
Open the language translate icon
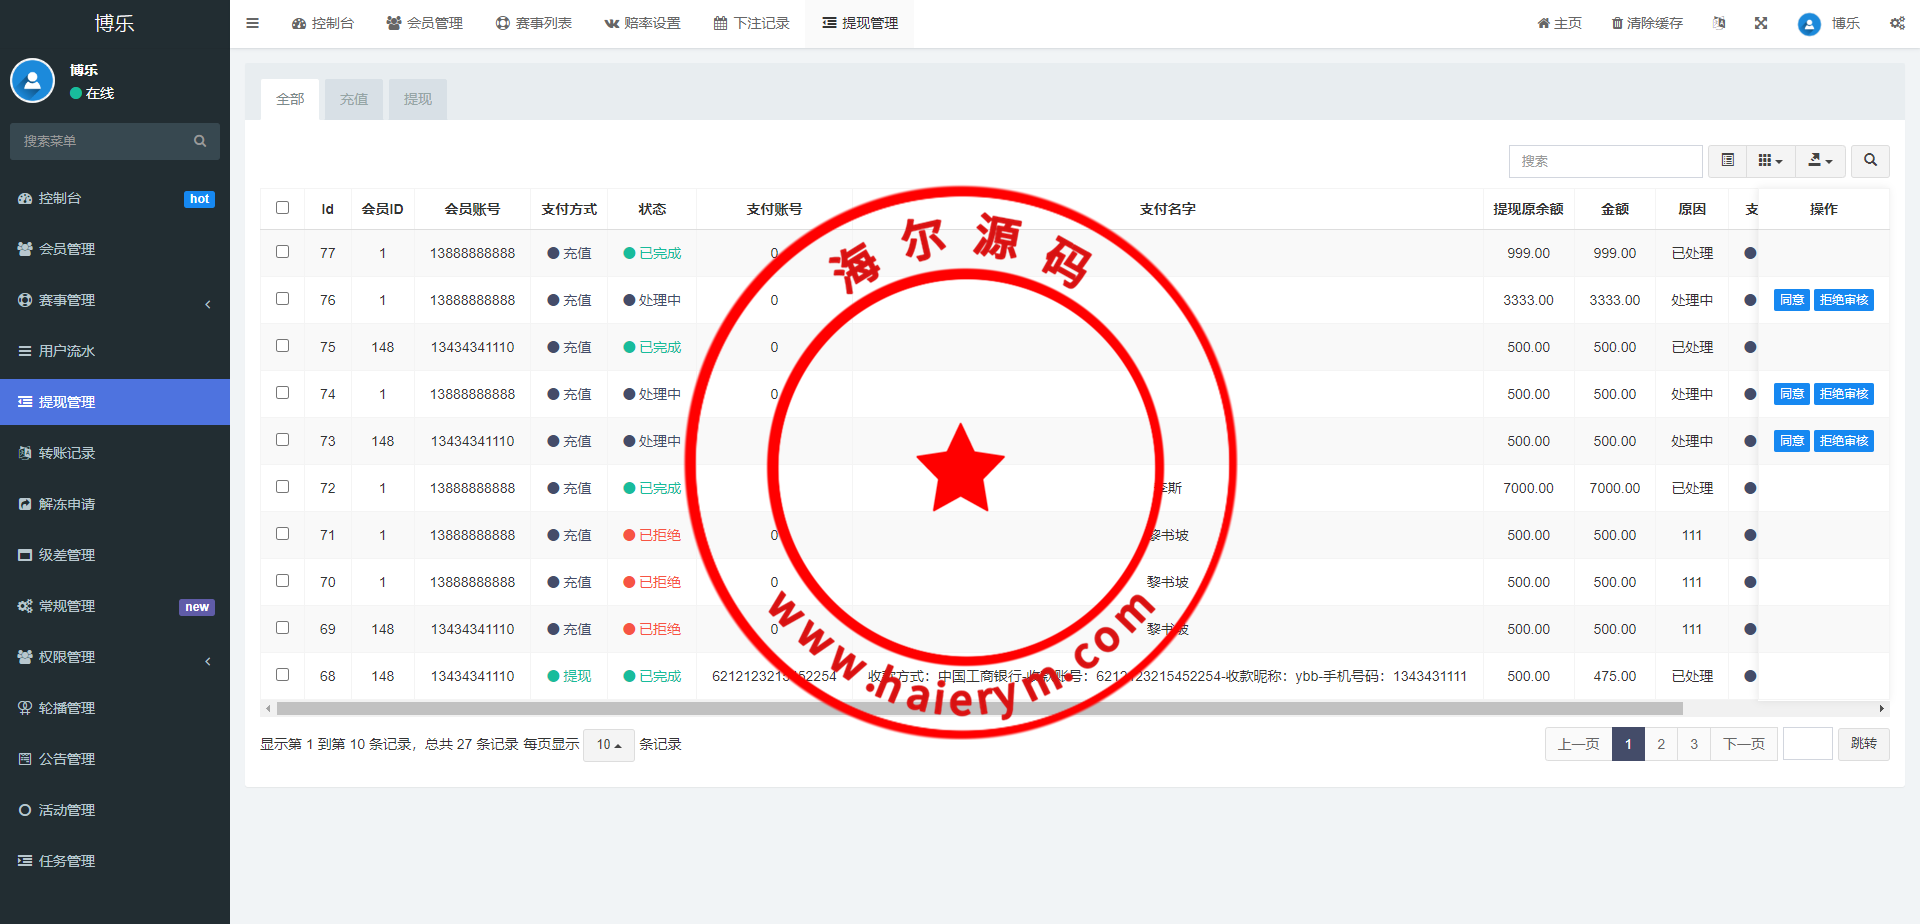1719,23
